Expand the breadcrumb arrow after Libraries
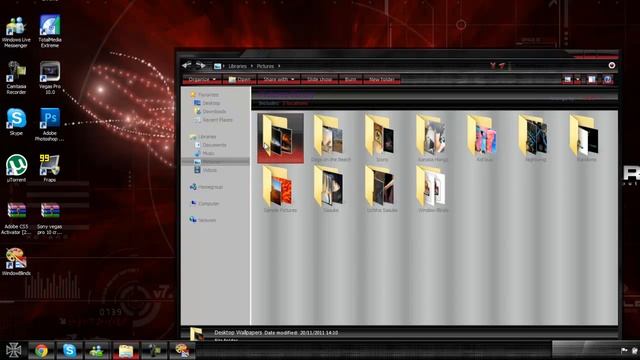Image resolution: width=640 pixels, height=360 pixels. [252, 66]
